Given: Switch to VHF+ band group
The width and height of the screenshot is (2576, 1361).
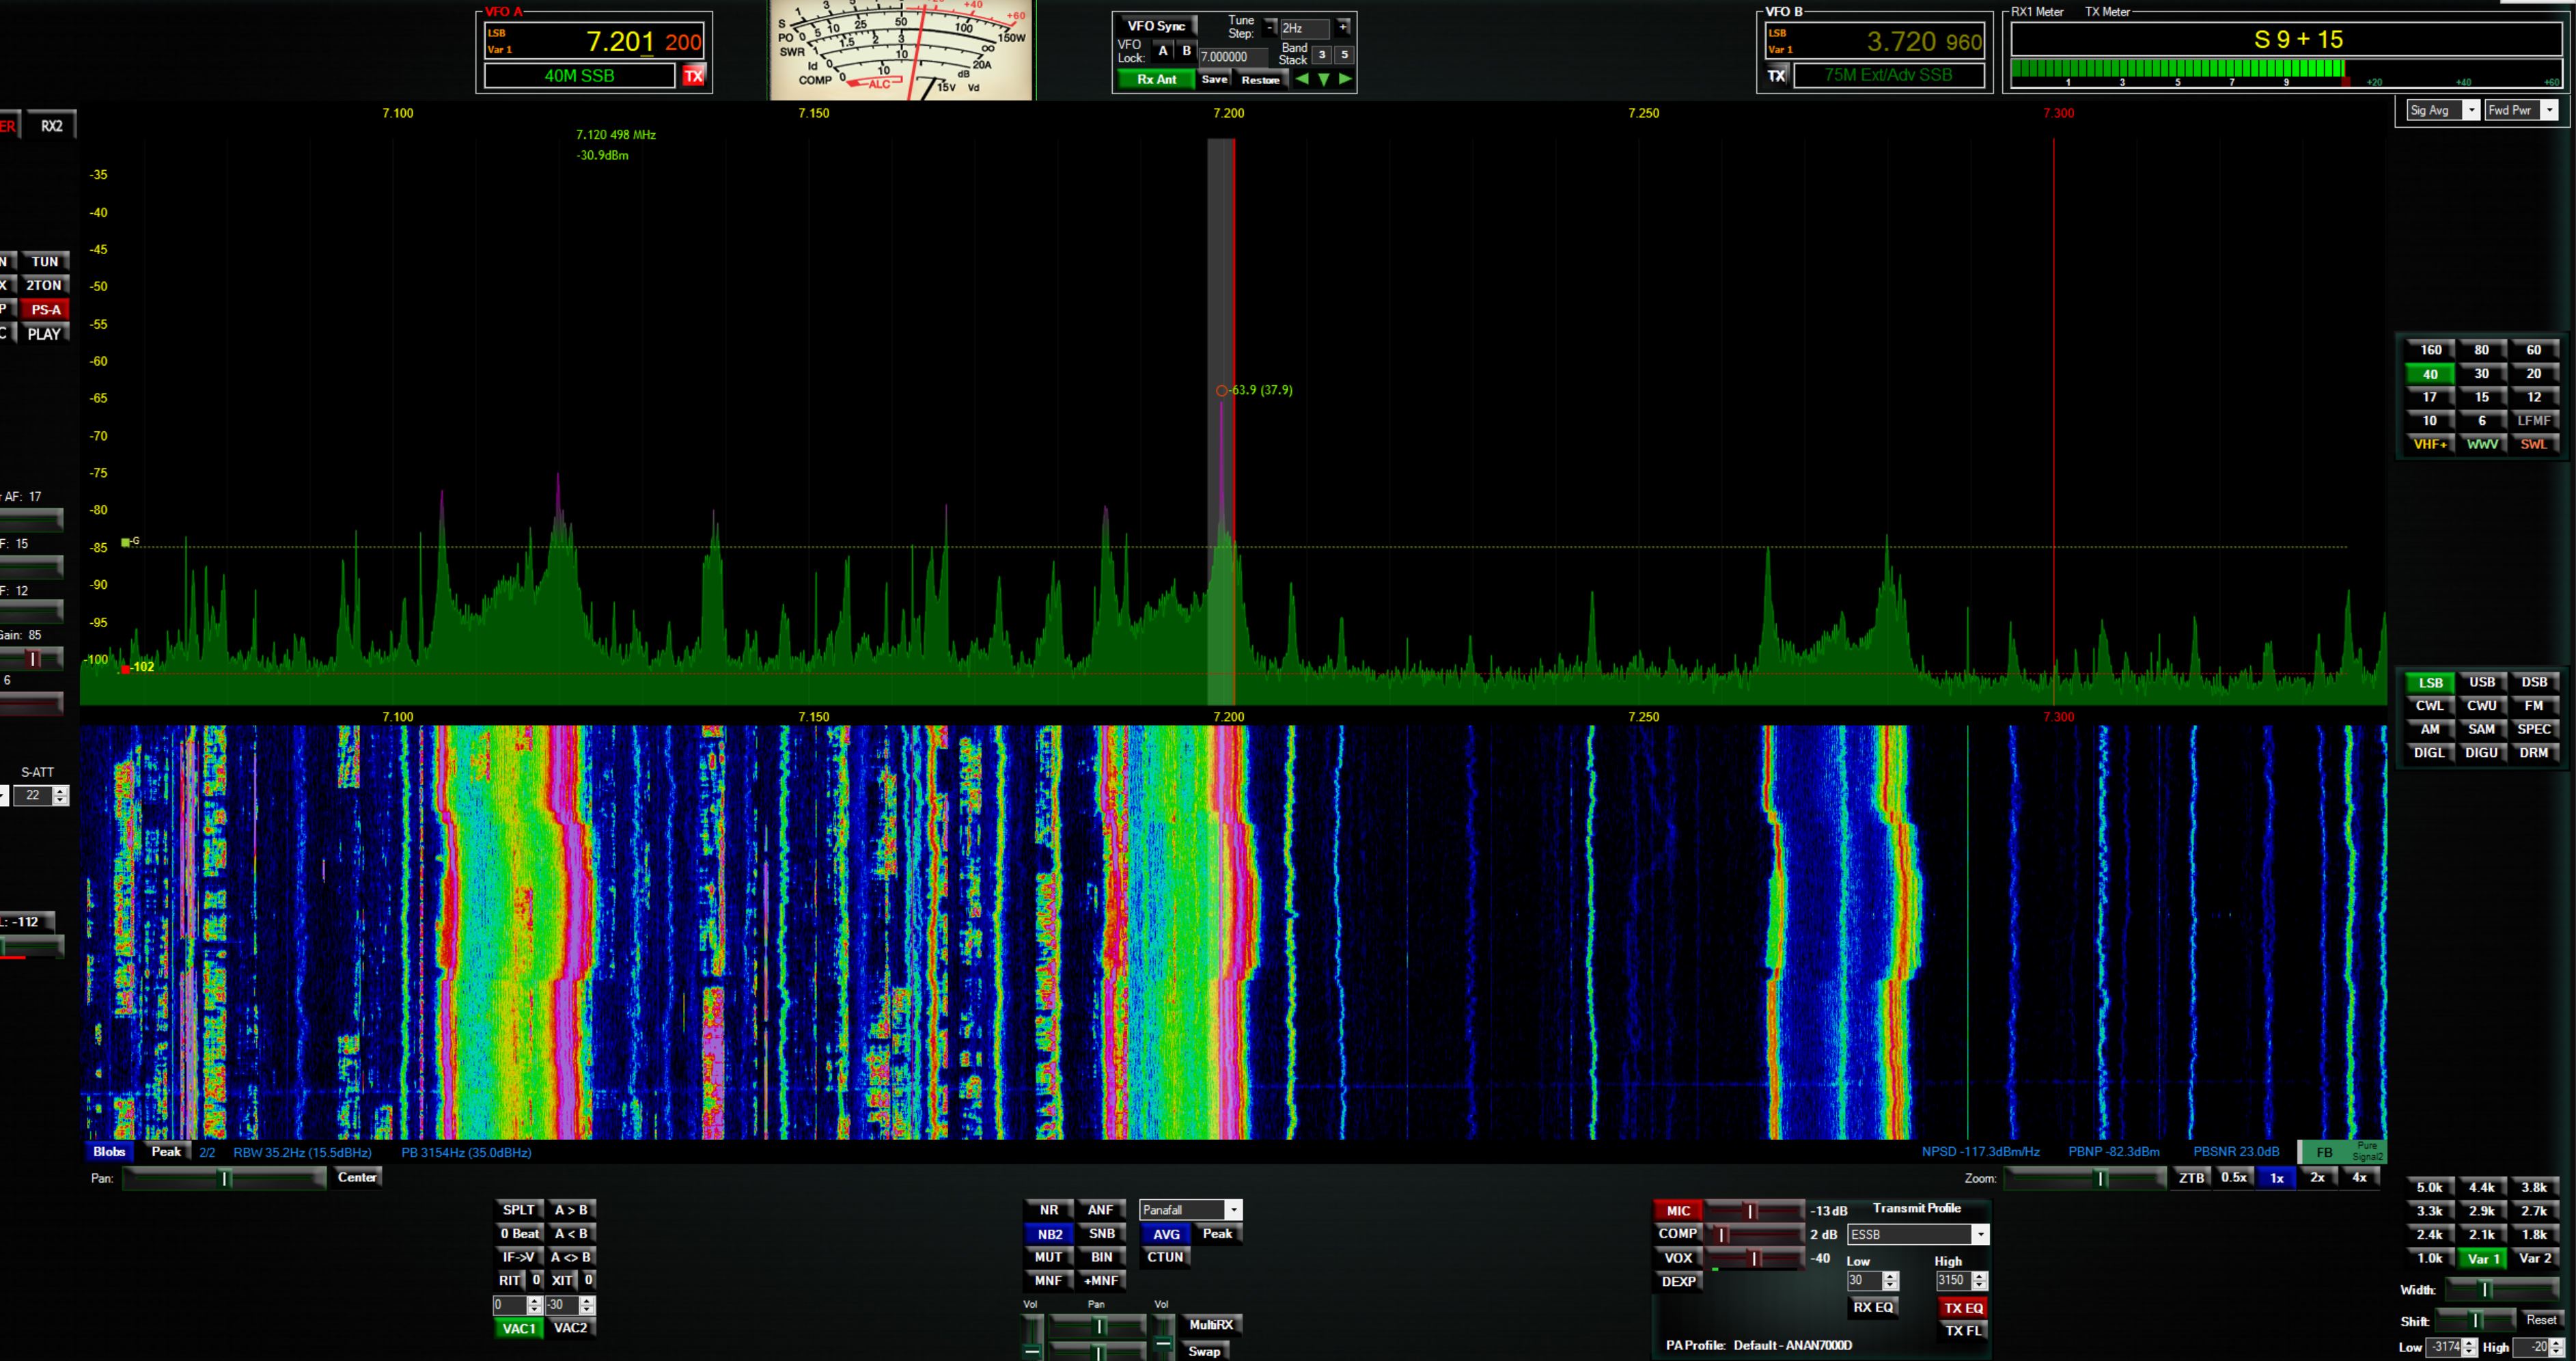Looking at the screenshot, I should point(2430,444).
